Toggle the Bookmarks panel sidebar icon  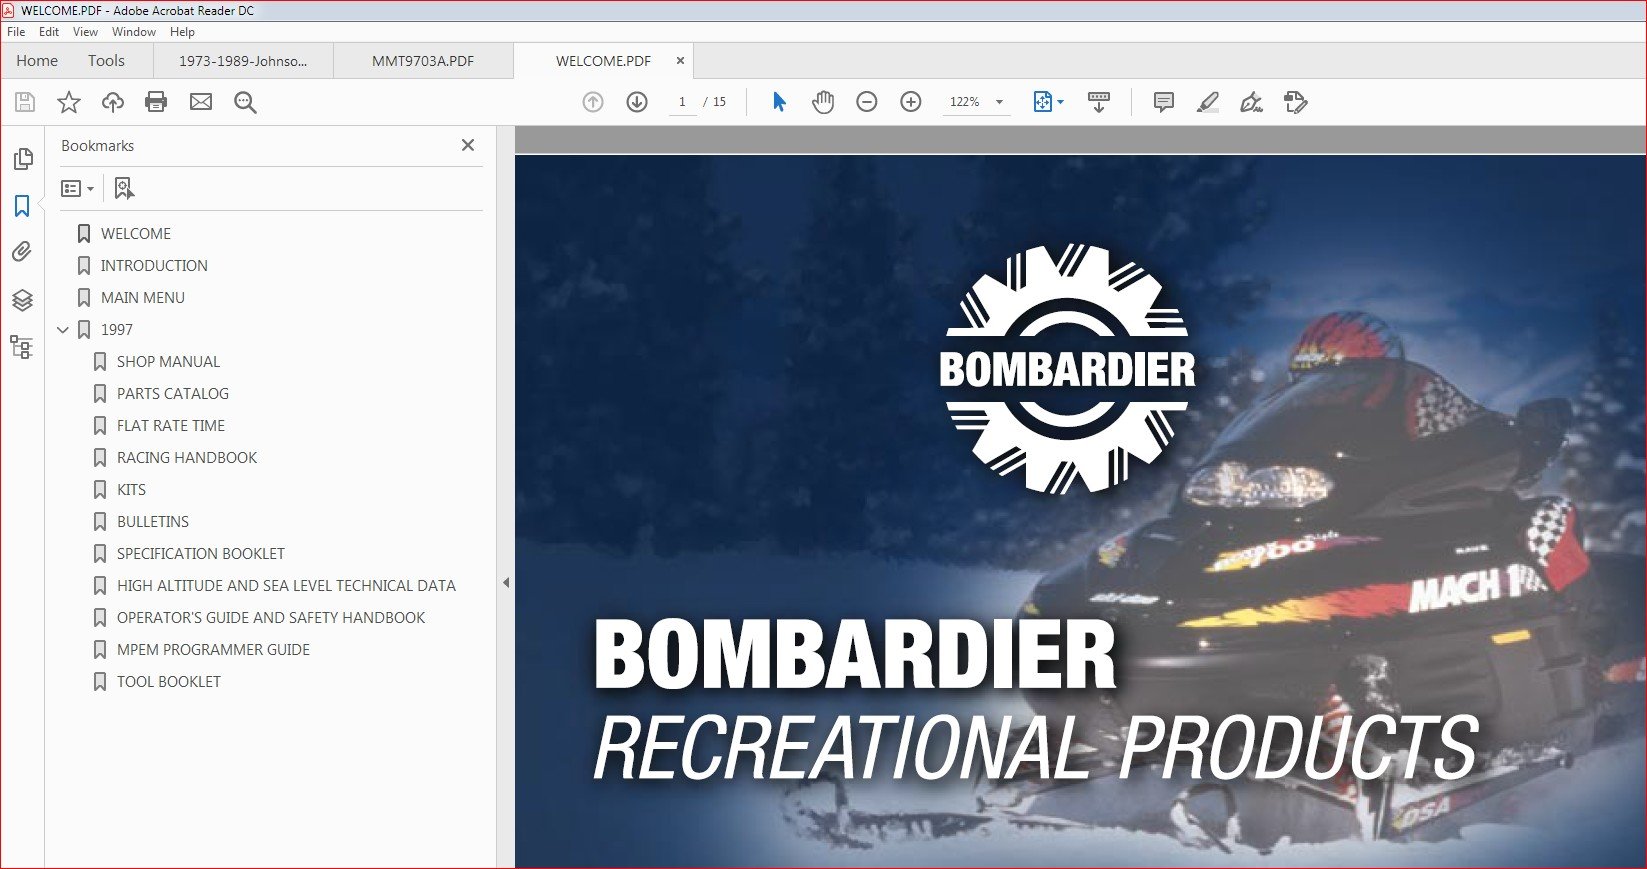click(22, 206)
